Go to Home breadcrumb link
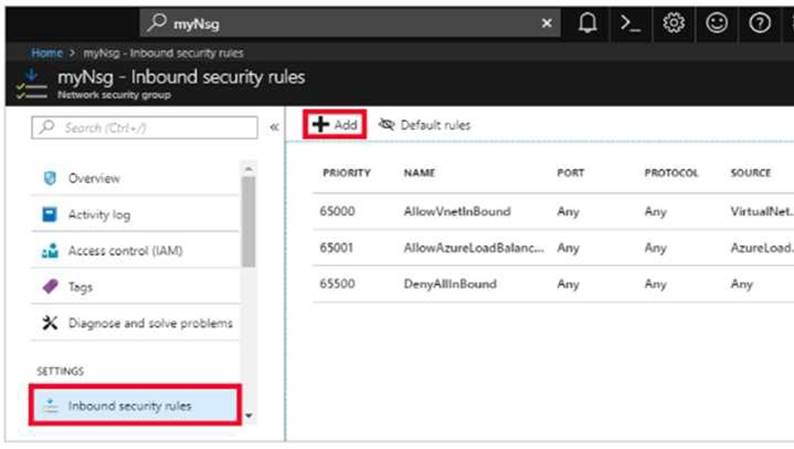Viewport: 794px width, 449px height. click(x=47, y=53)
